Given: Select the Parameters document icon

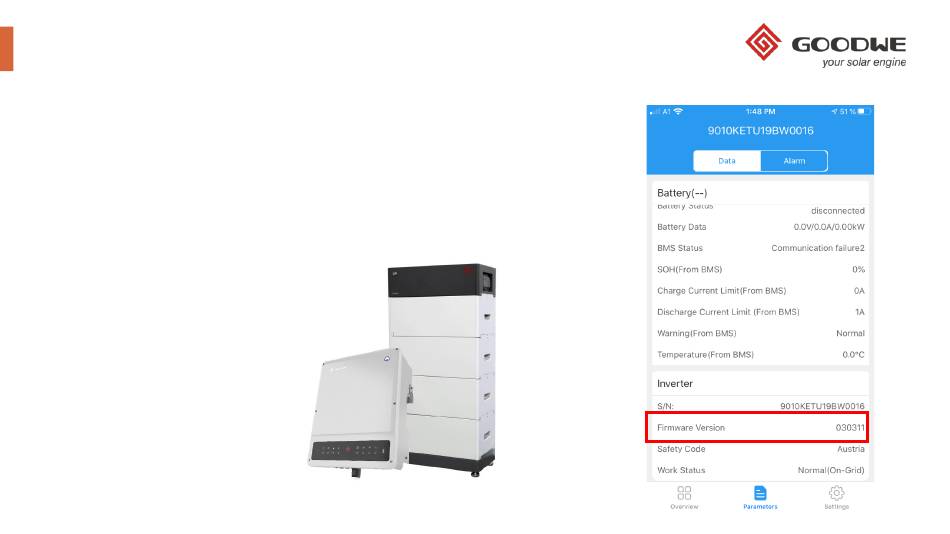Looking at the screenshot, I should (760, 493).
